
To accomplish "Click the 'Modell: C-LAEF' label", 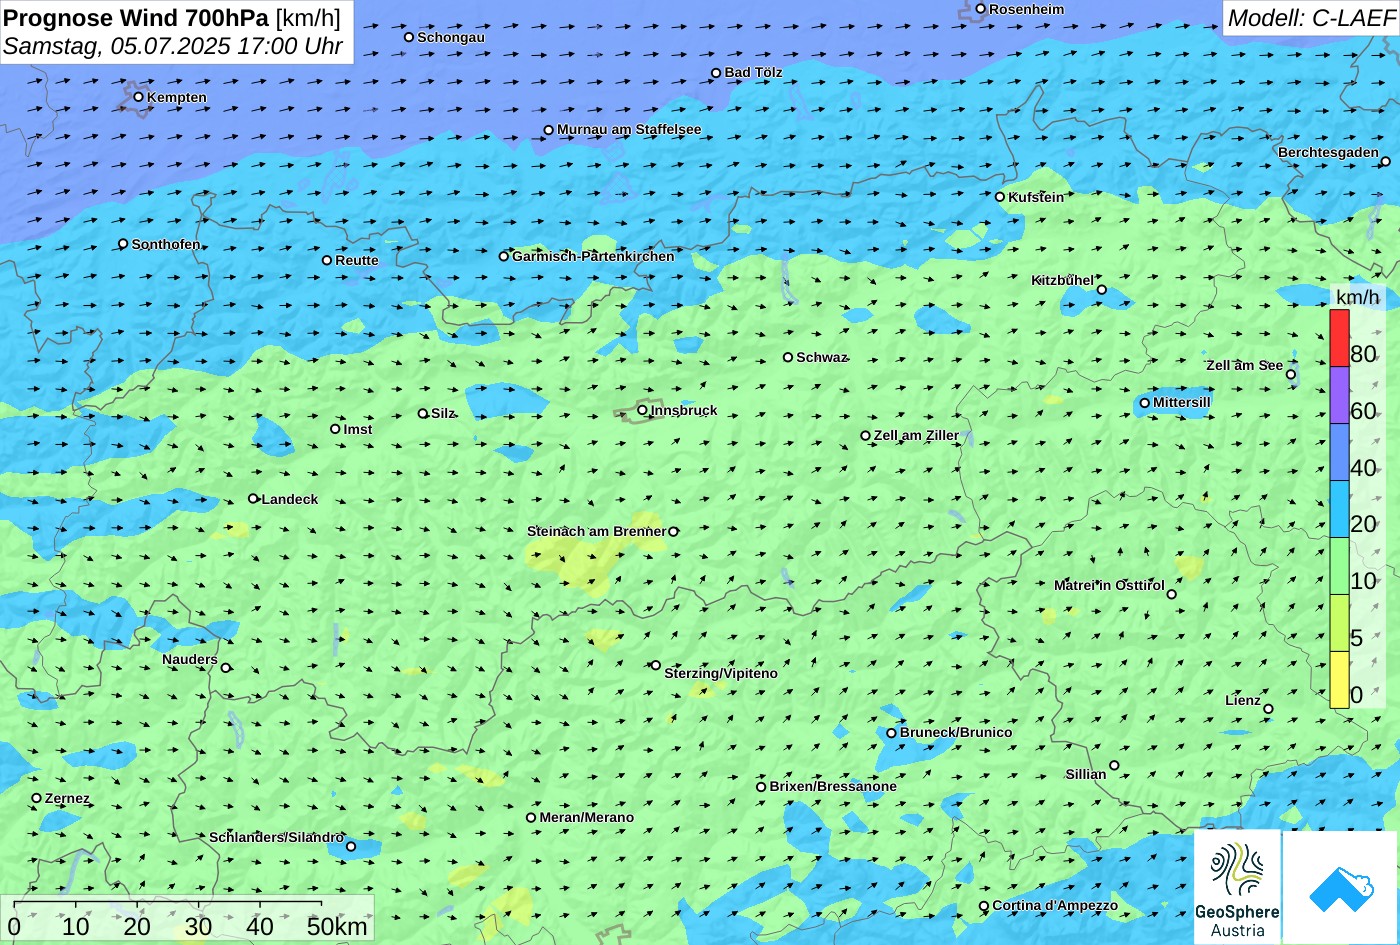I will pyautogui.click(x=1311, y=17).
